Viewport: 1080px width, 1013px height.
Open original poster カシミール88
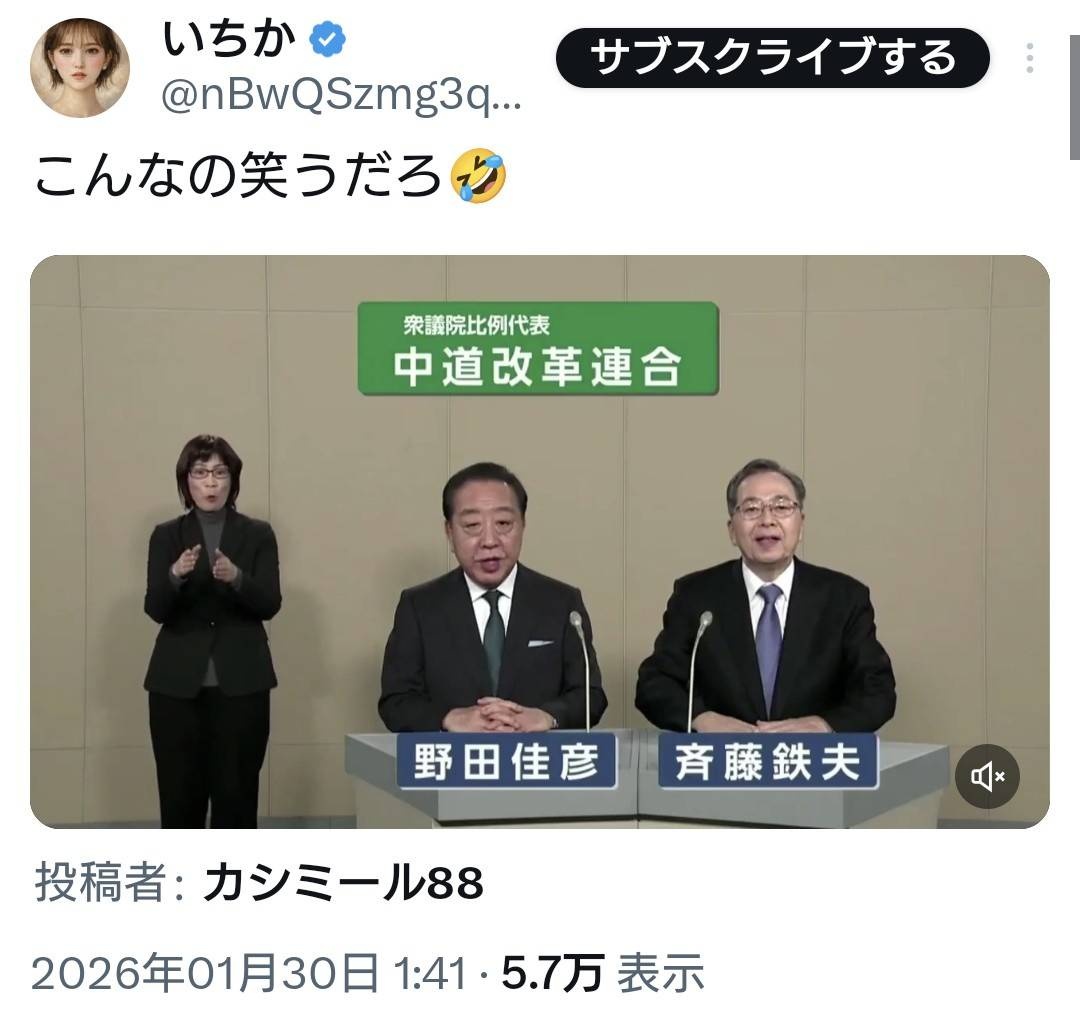343,882
